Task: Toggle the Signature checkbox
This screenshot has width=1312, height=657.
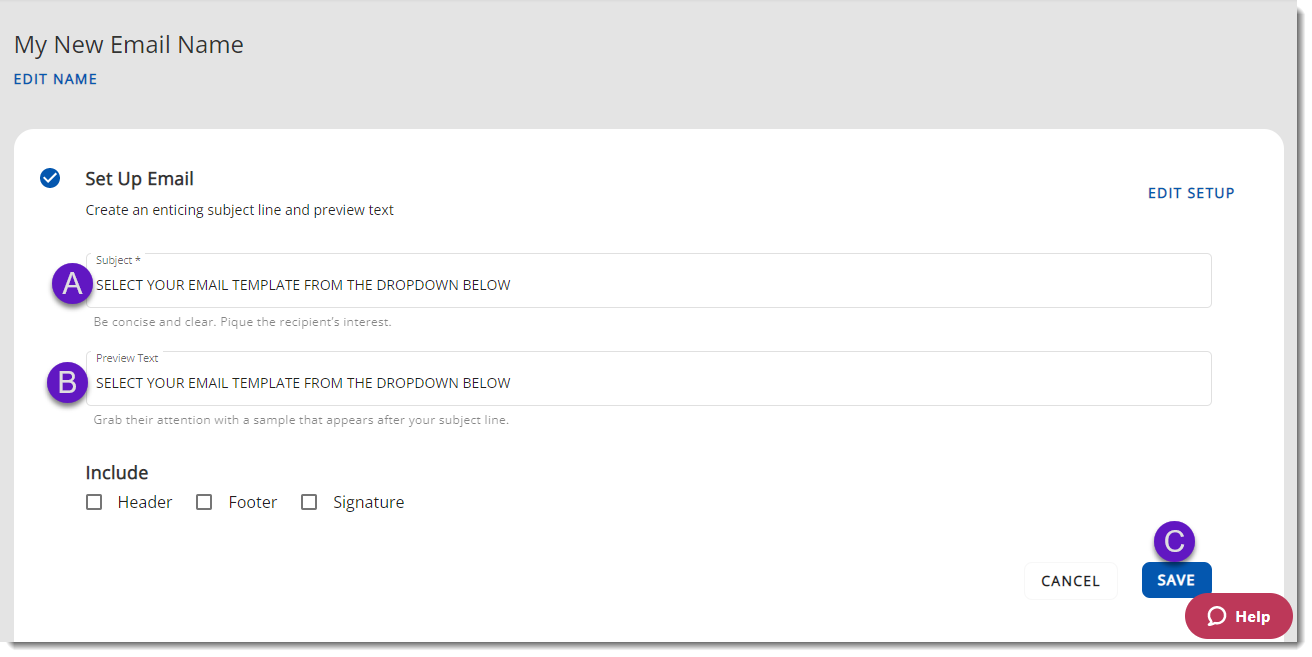Action: click(309, 502)
